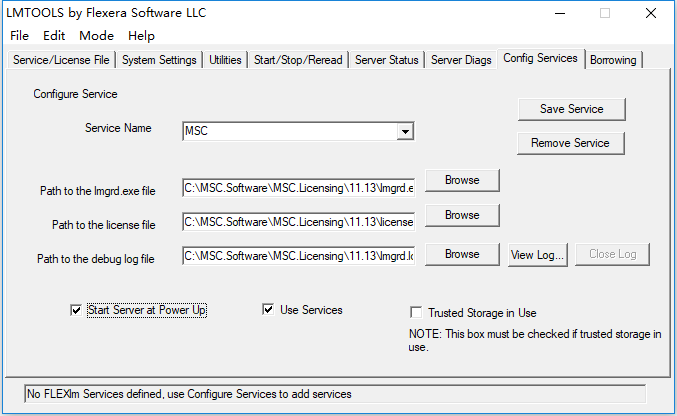677x416 pixels.
Task: Click the View Log button
Action: point(538,255)
